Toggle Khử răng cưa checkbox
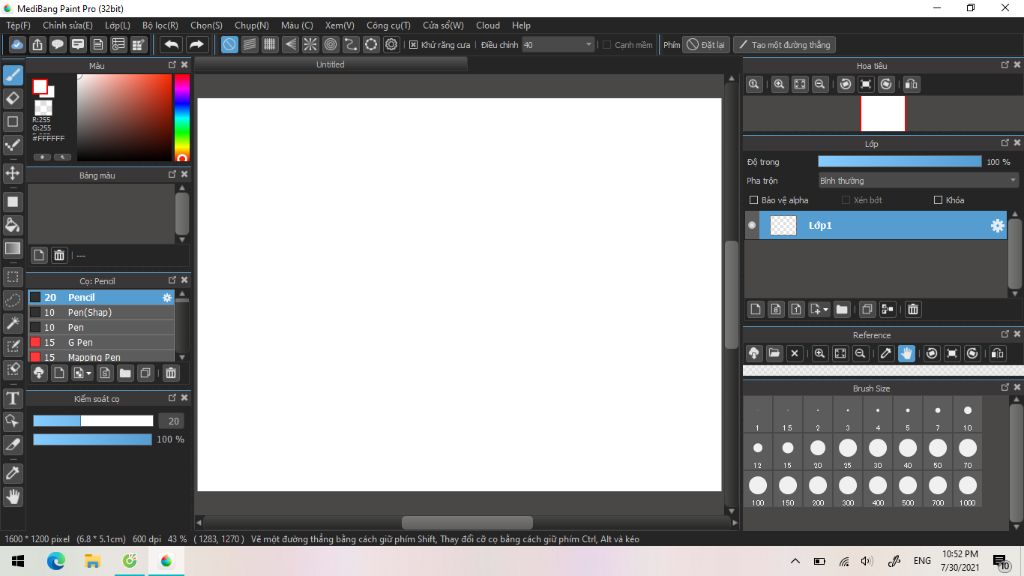The width and height of the screenshot is (1024, 576). [413, 44]
